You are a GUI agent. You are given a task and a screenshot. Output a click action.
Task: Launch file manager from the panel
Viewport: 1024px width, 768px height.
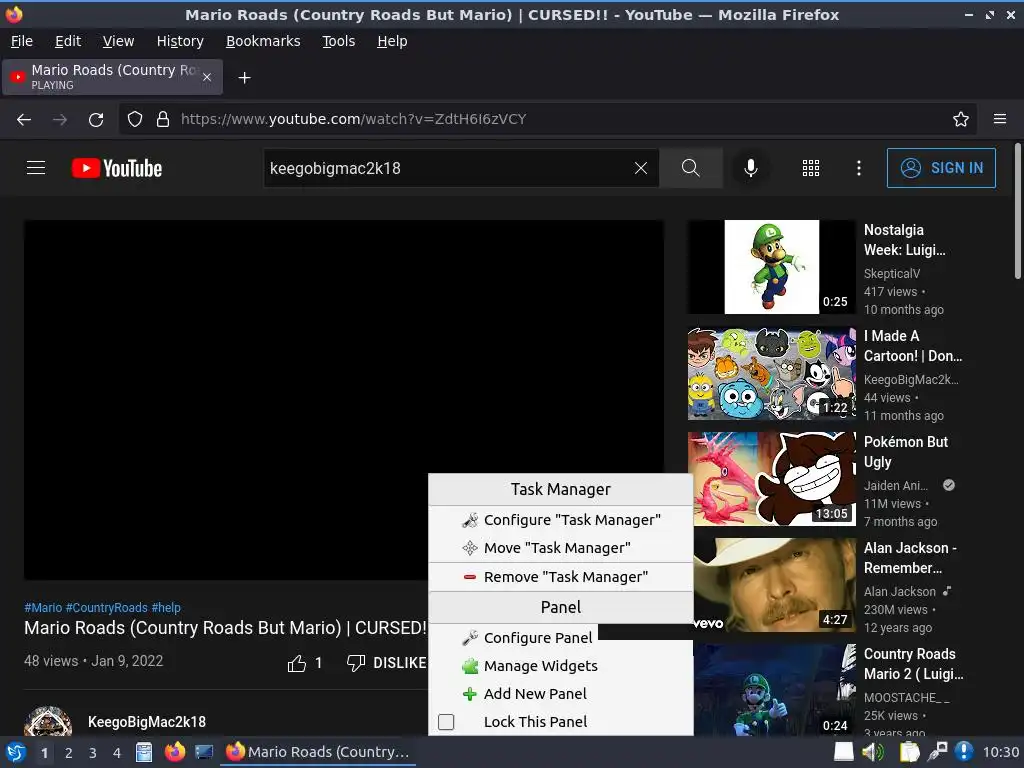pyautogui.click(x=144, y=752)
